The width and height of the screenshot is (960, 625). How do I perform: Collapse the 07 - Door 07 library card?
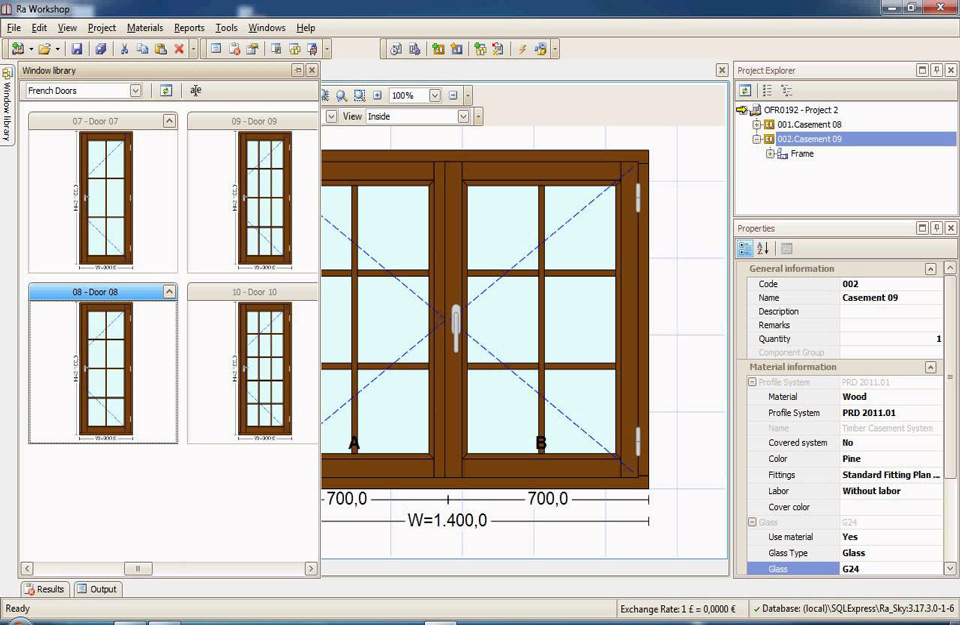coord(170,121)
